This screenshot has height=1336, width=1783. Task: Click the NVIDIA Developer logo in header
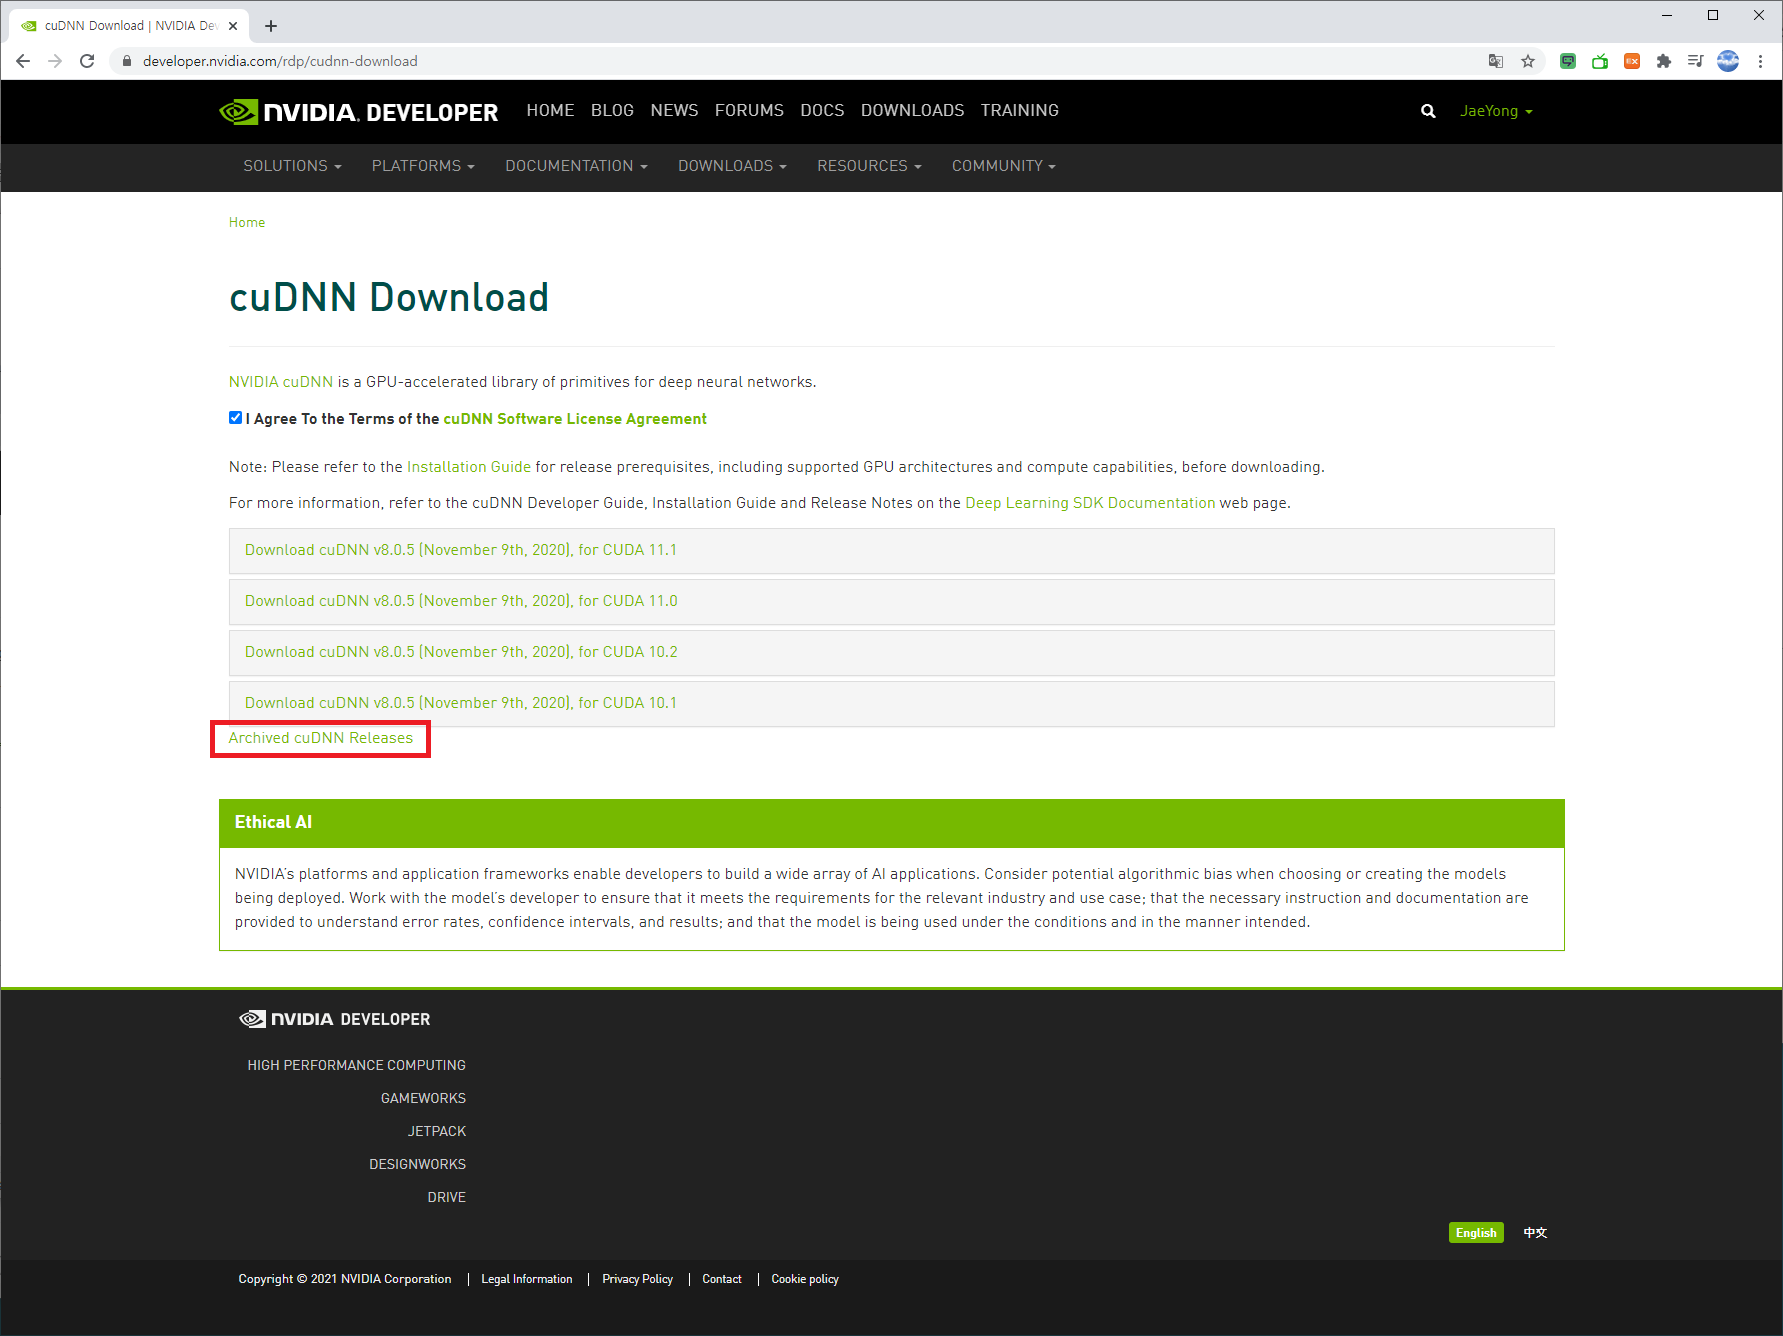358,112
